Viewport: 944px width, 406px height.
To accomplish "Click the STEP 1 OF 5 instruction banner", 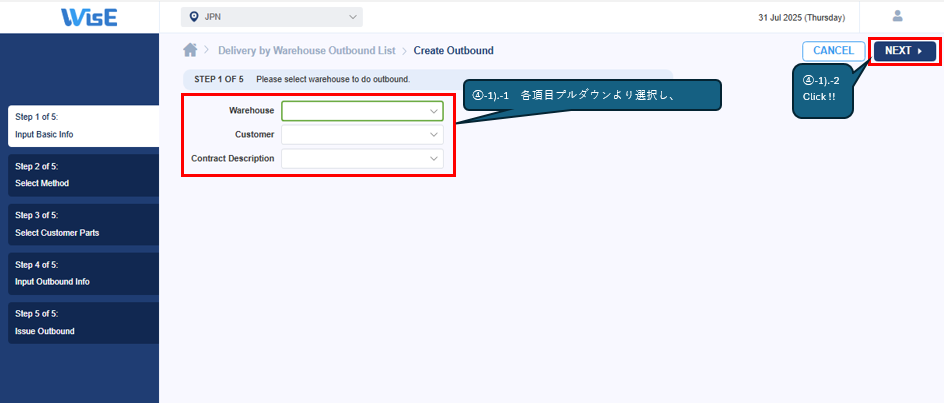I will click(x=302, y=79).
